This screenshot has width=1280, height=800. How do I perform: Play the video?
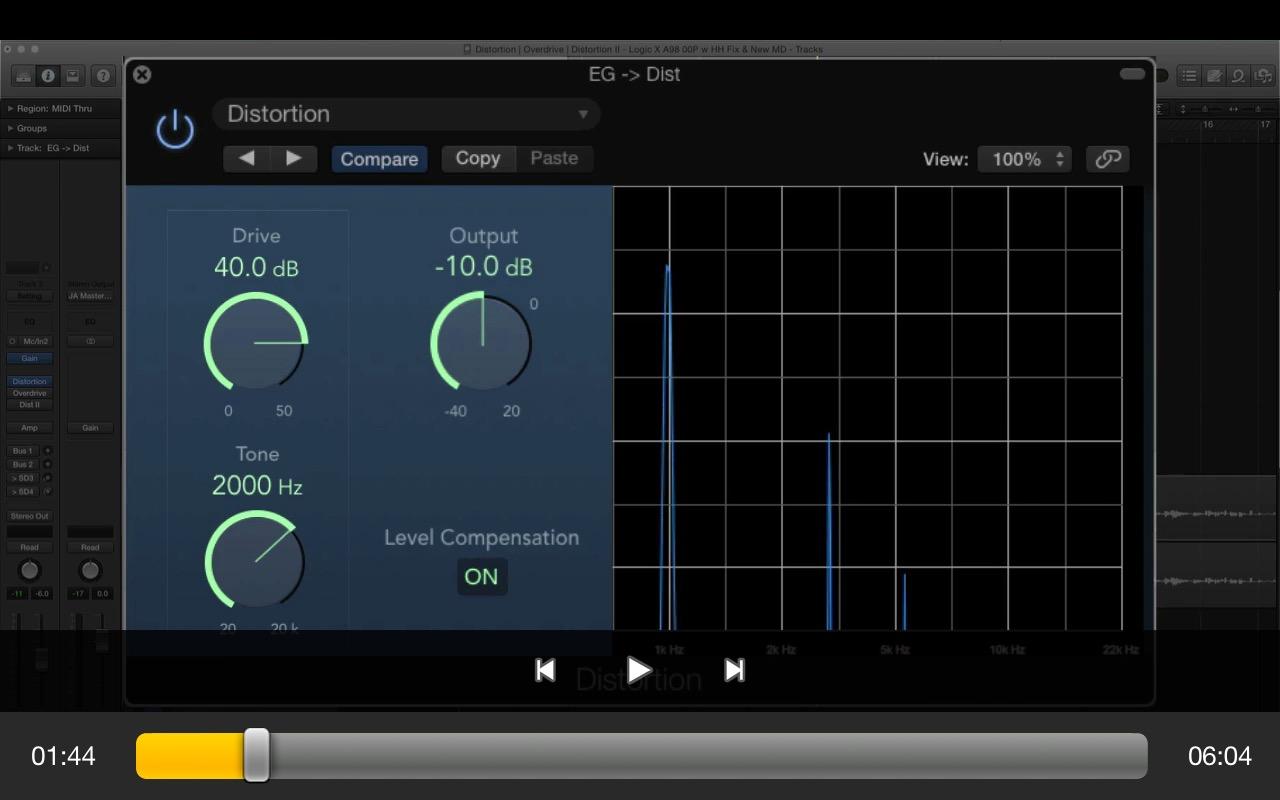coord(639,670)
